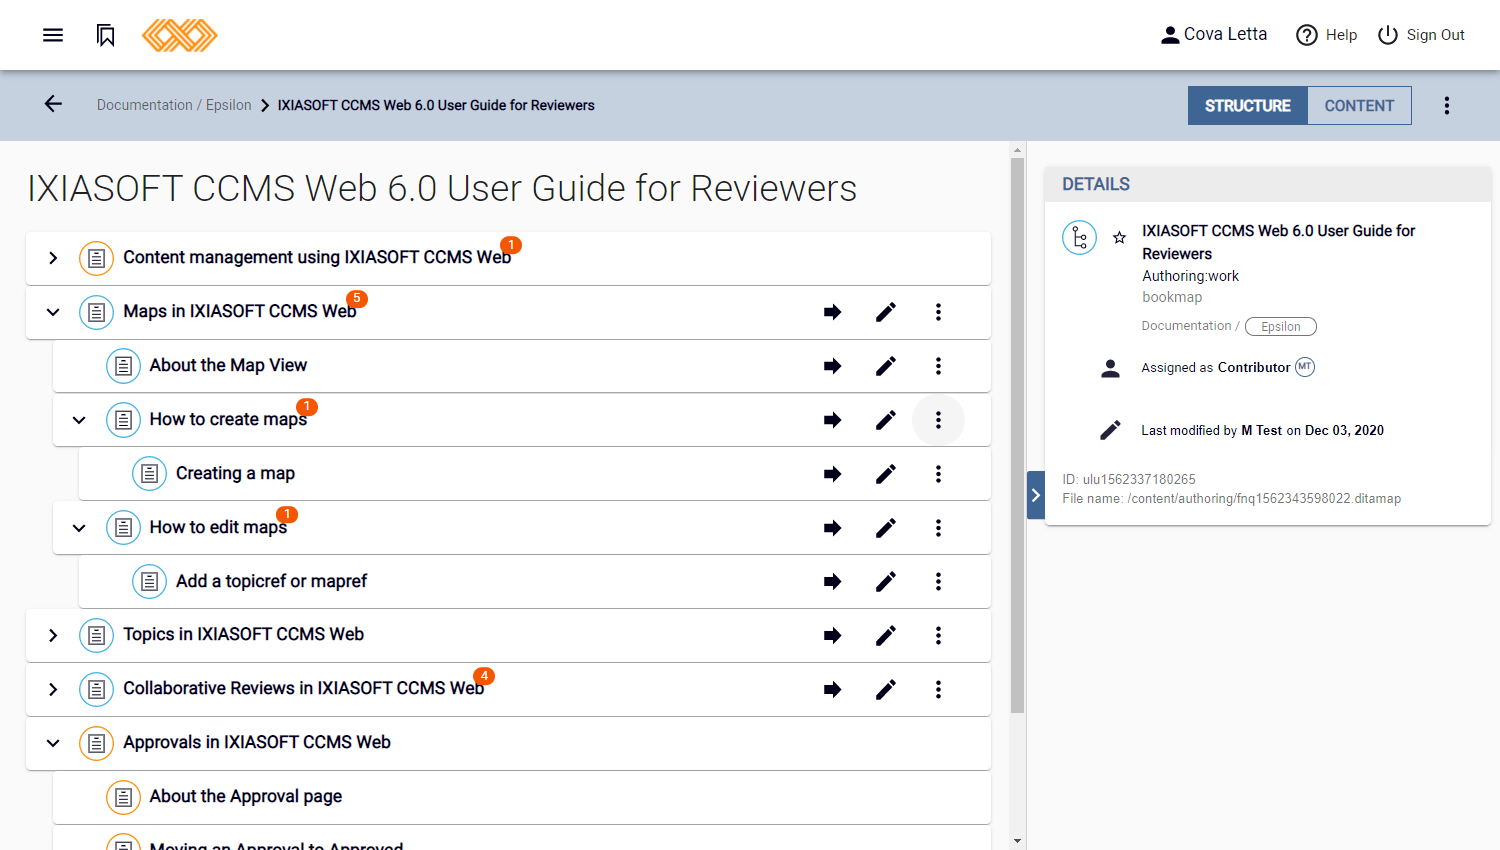Screen dimensions: 1500x850
Task: Expand Topics in IXIASOFT CCMS Web
Action: pyautogui.click(x=53, y=636)
